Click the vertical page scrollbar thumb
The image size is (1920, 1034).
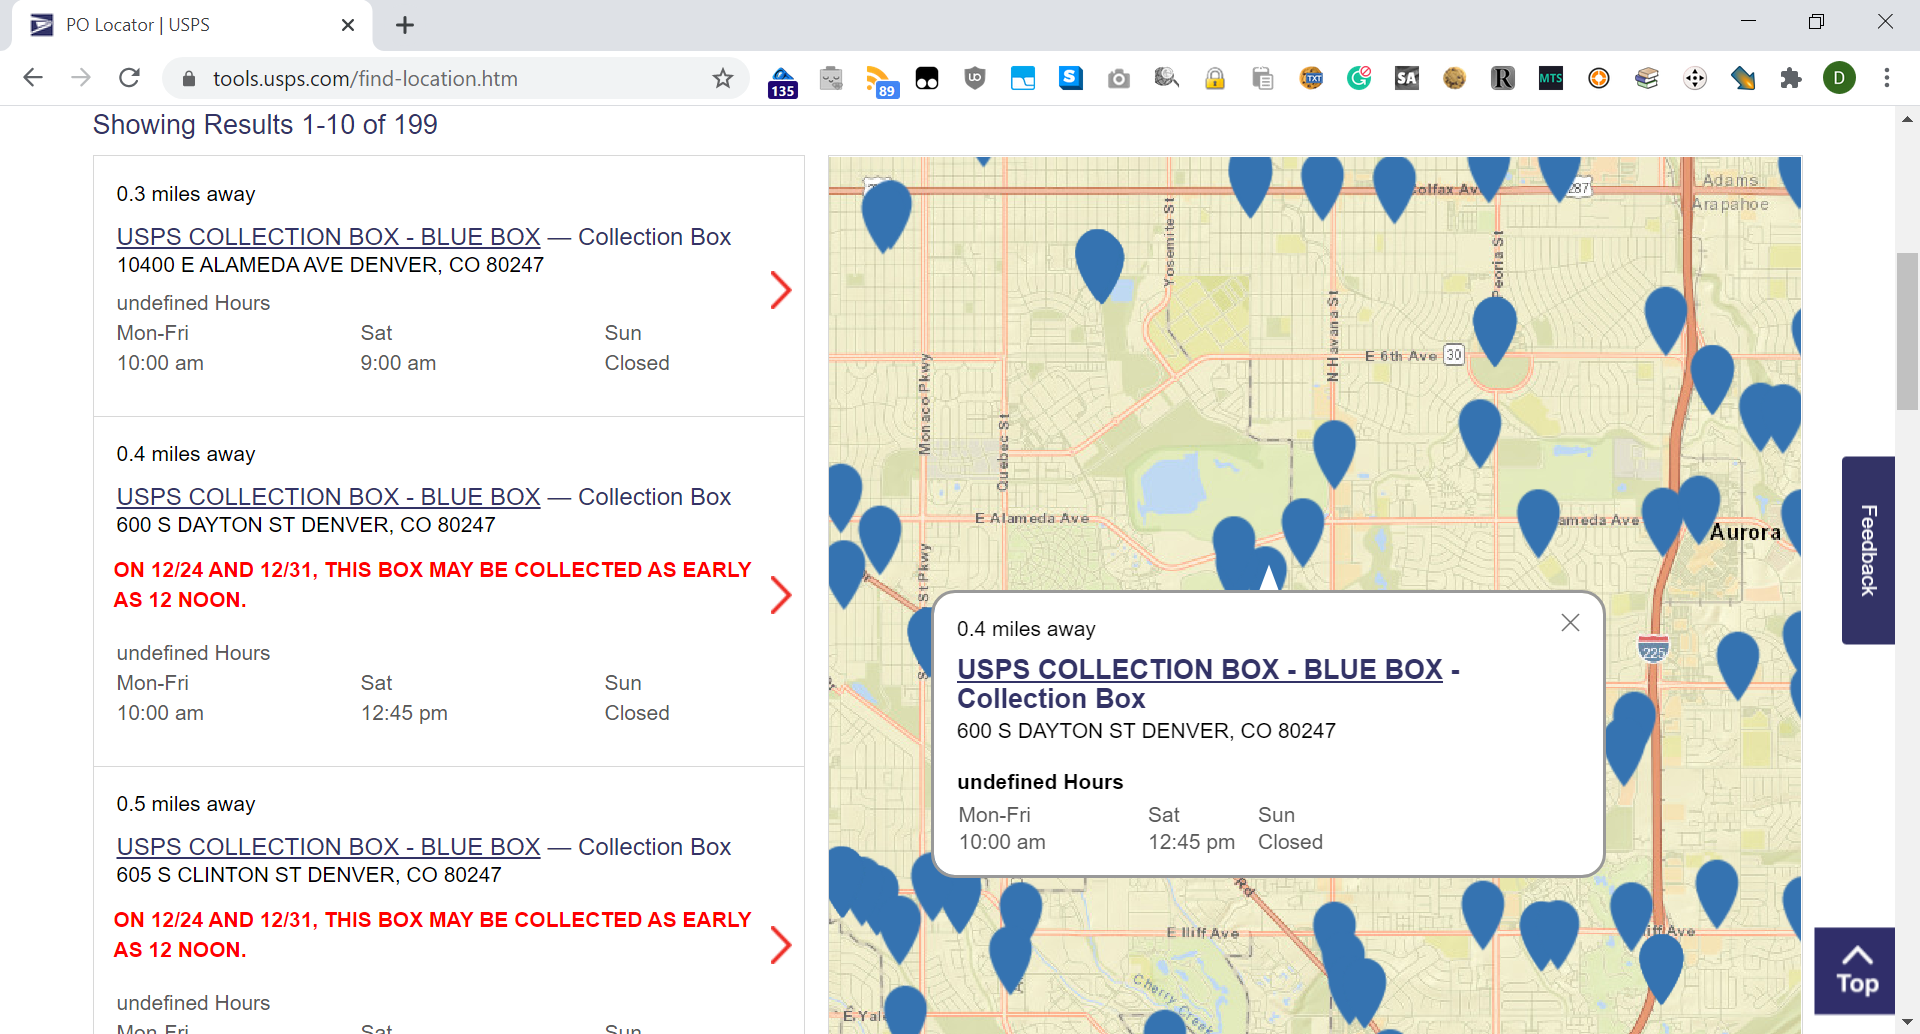1907,332
